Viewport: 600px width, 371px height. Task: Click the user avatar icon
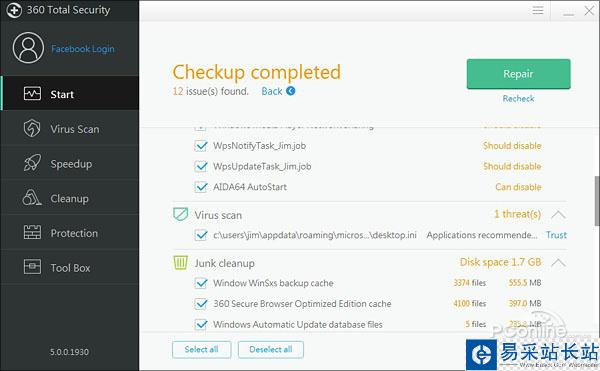pos(28,48)
